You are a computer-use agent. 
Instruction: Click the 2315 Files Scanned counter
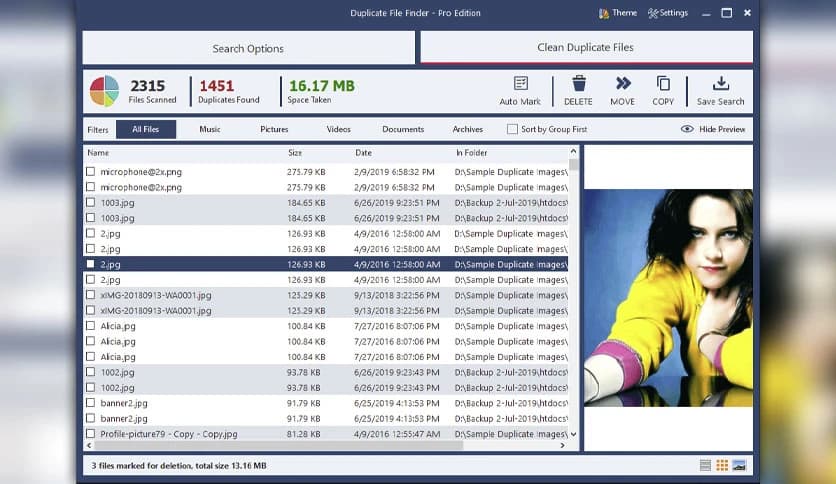(152, 91)
